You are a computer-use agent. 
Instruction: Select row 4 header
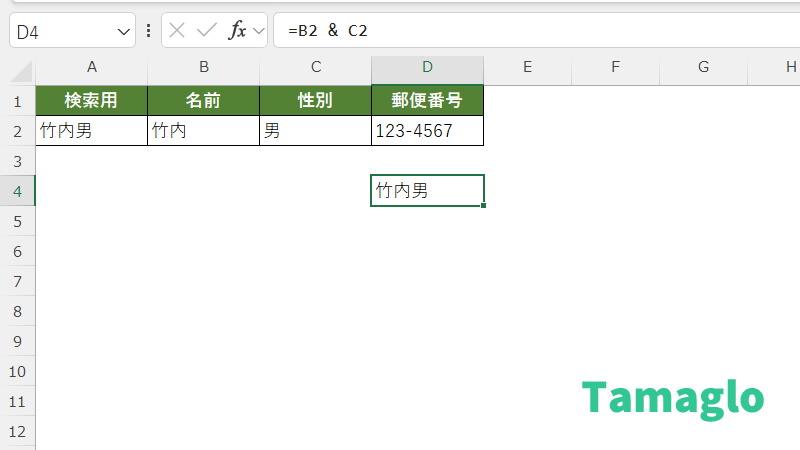click(x=17, y=190)
